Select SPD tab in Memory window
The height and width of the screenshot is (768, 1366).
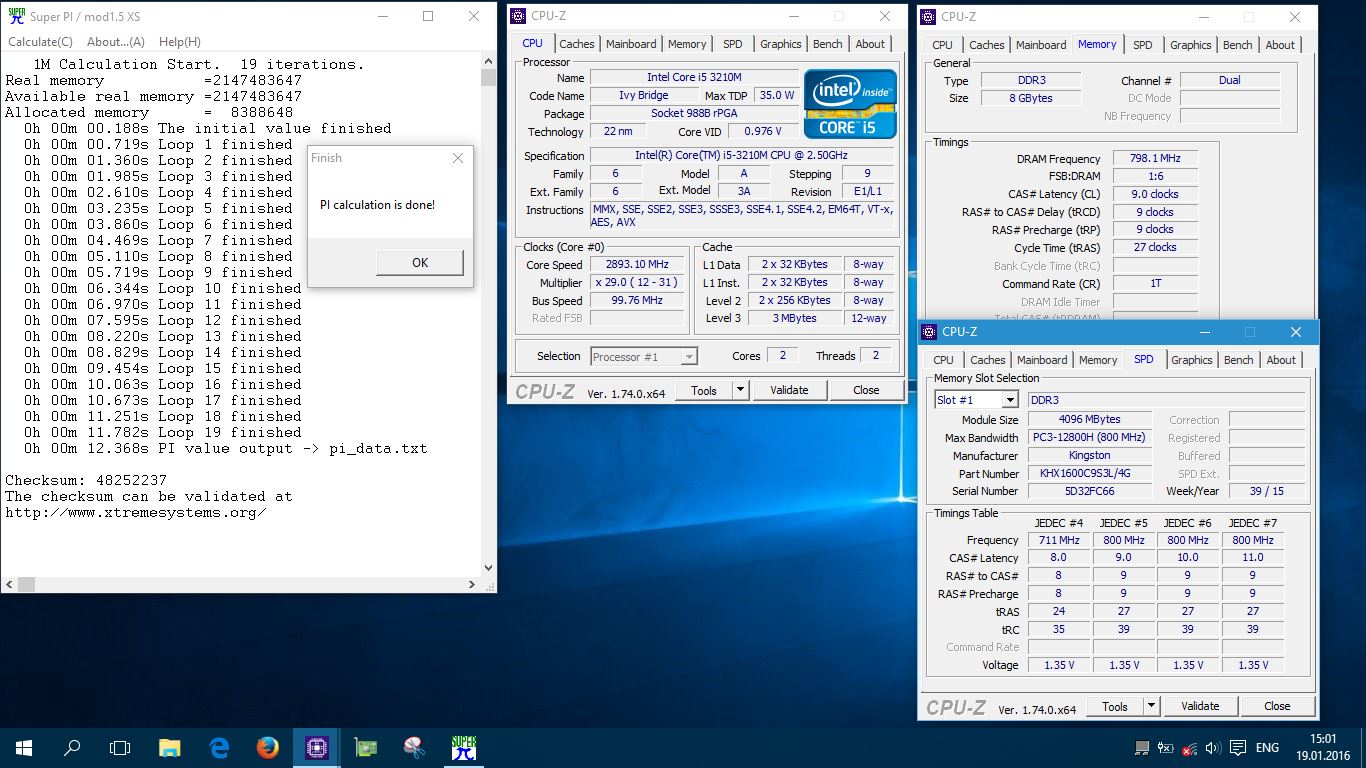[1143, 45]
